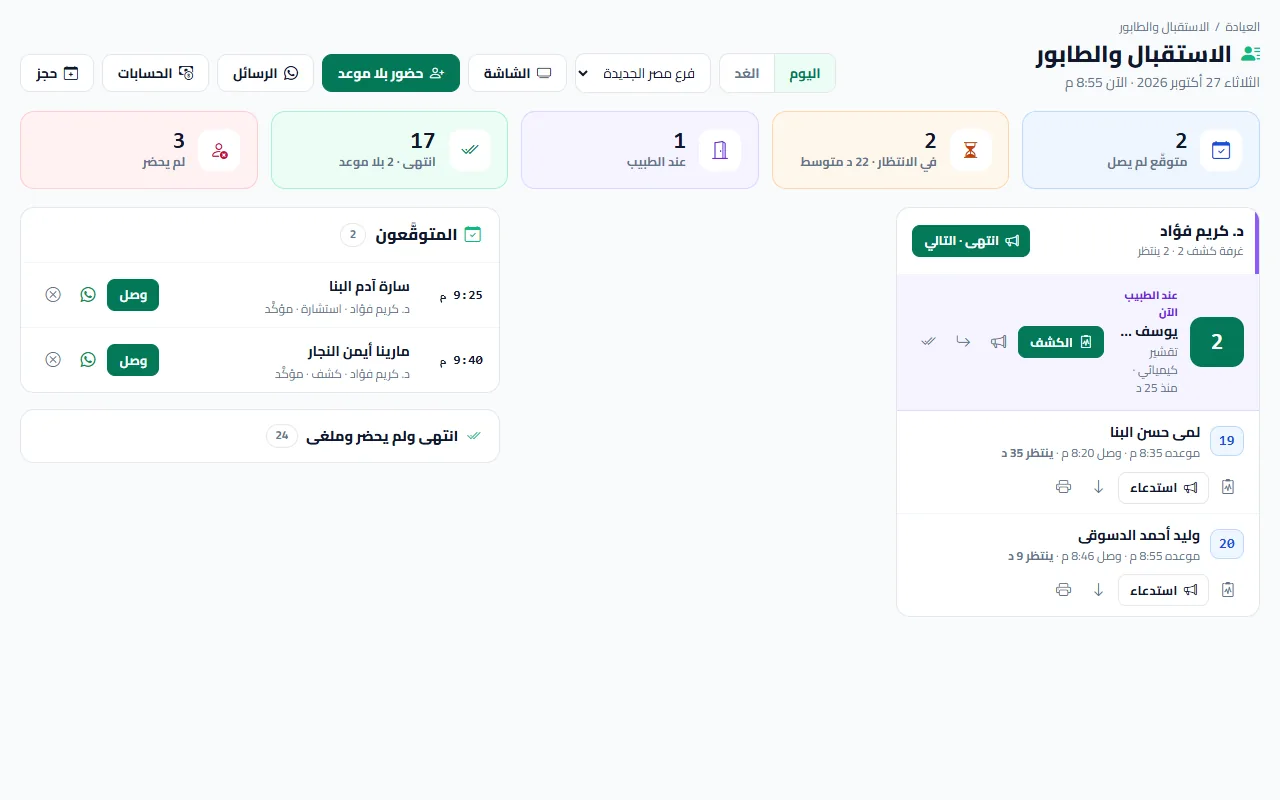The image size is (1280, 800).
Task: Call لمى حسن البنا with استدعاء button
Action: click(1163, 488)
